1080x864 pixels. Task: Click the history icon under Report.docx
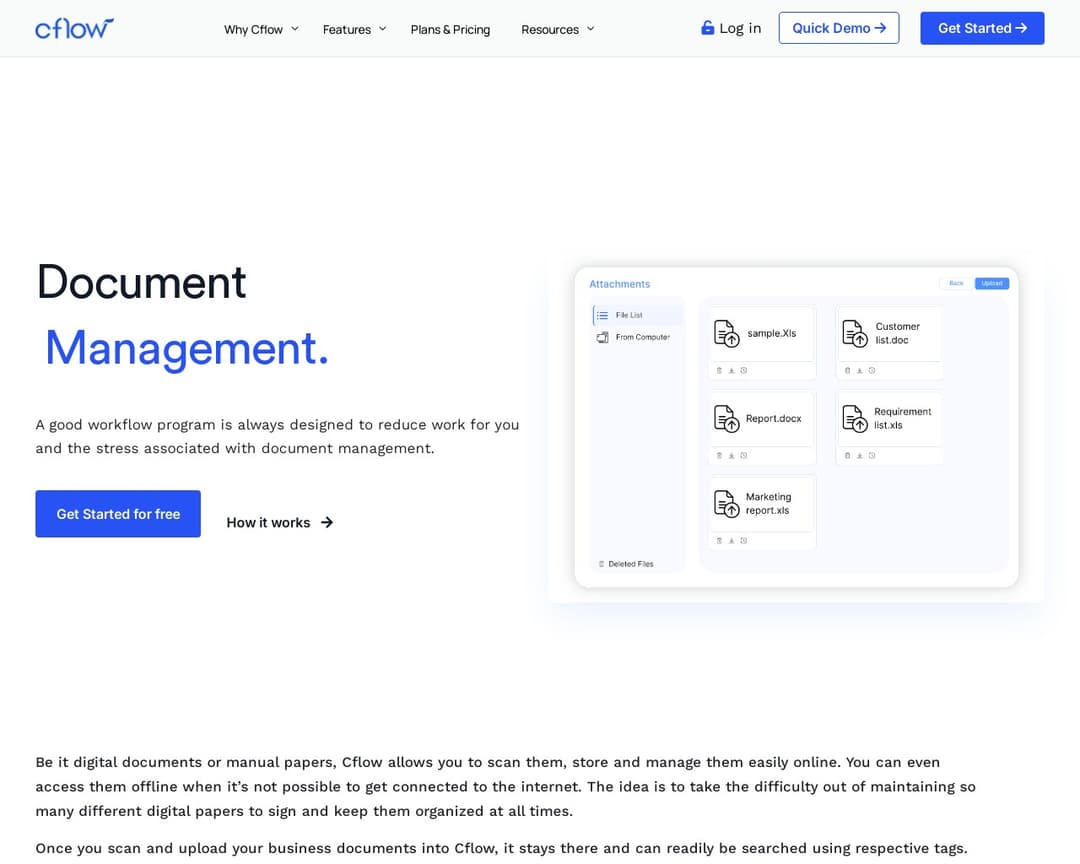tap(744, 455)
